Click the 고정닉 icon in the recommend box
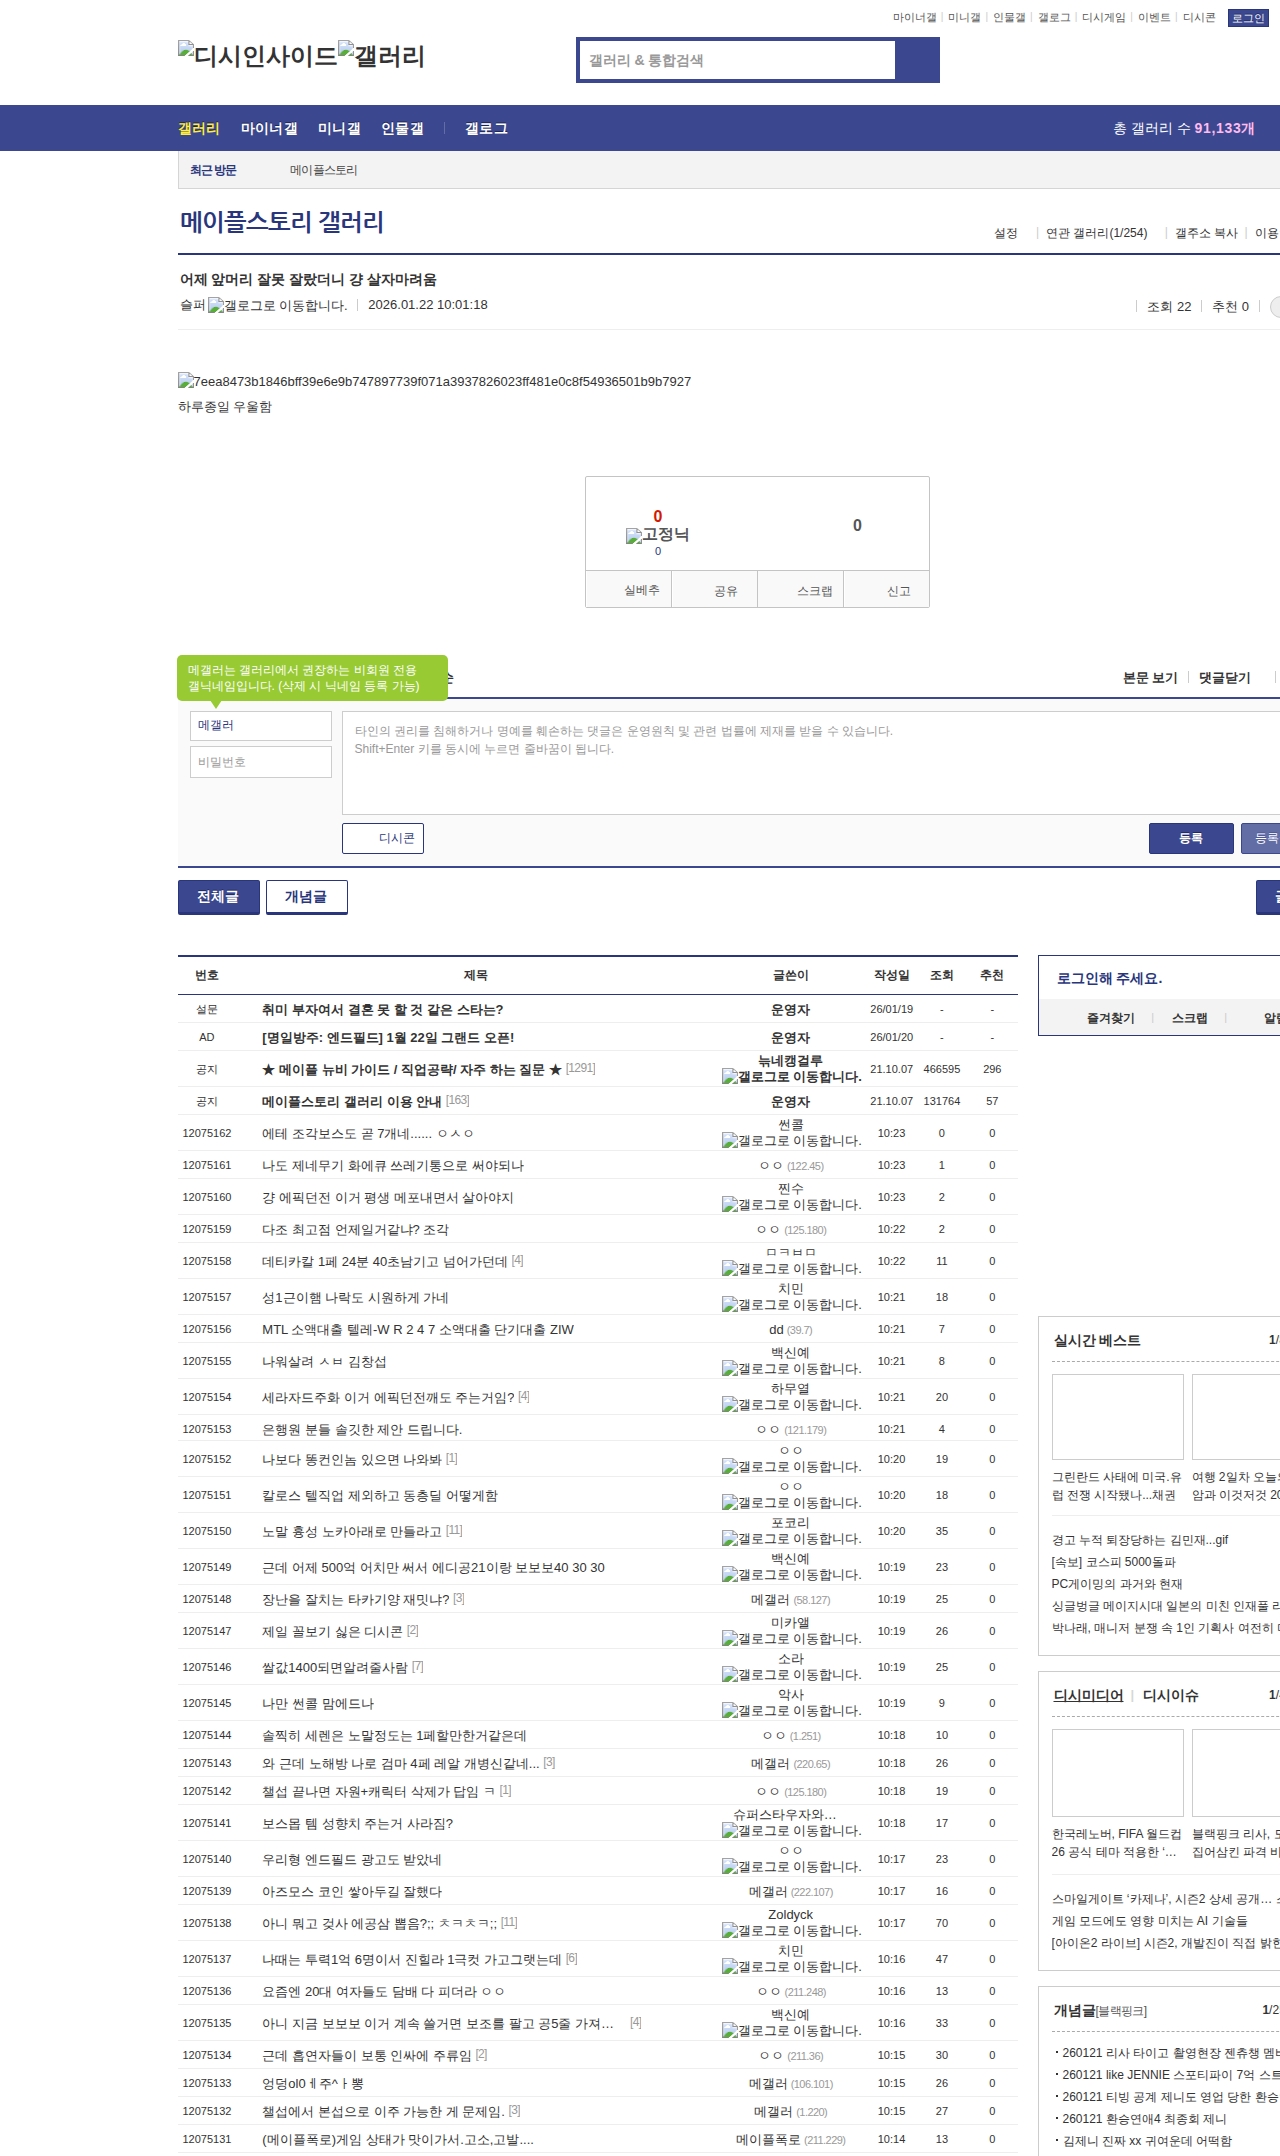 pyautogui.click(x=657, y=535)
